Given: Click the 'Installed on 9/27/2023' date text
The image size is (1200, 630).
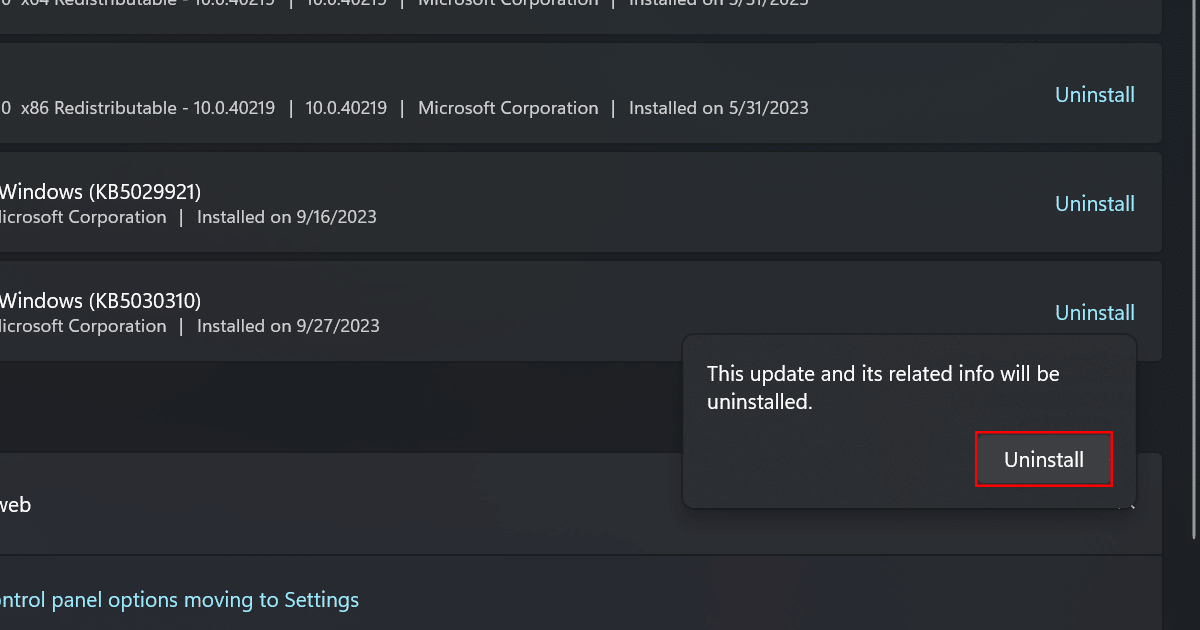Looking at the screenshot, I should [x=288, y=326].
